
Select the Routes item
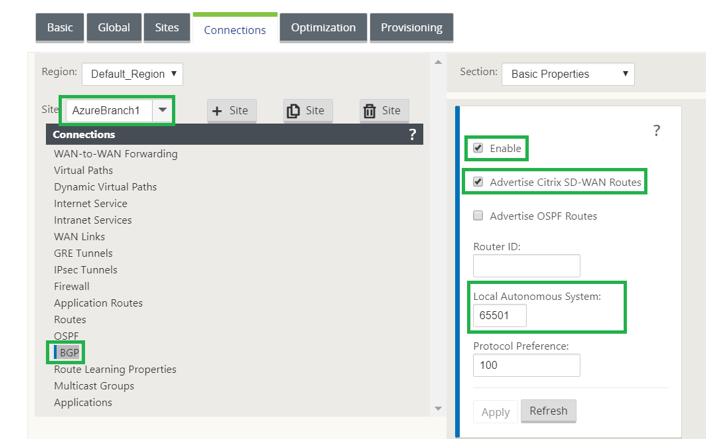[70, 320]
